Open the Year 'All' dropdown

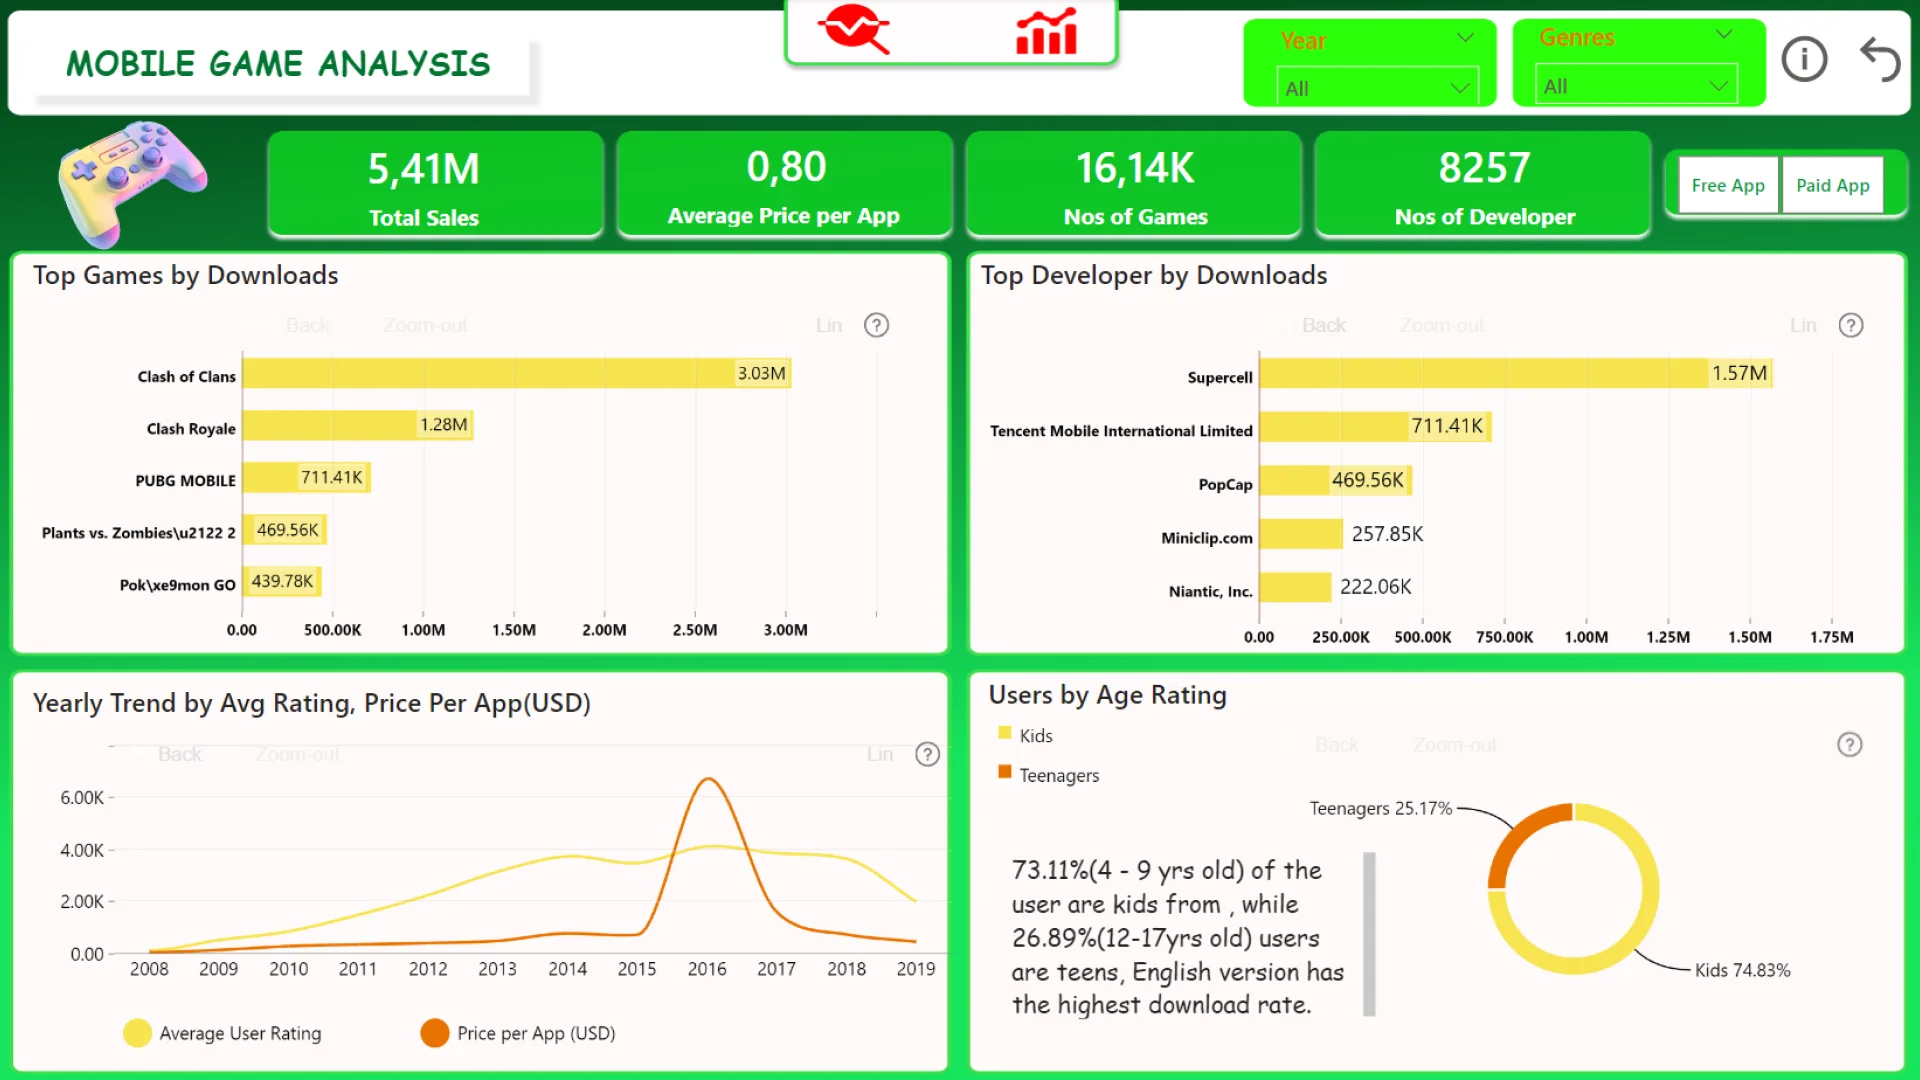(x=1377, y=88)
